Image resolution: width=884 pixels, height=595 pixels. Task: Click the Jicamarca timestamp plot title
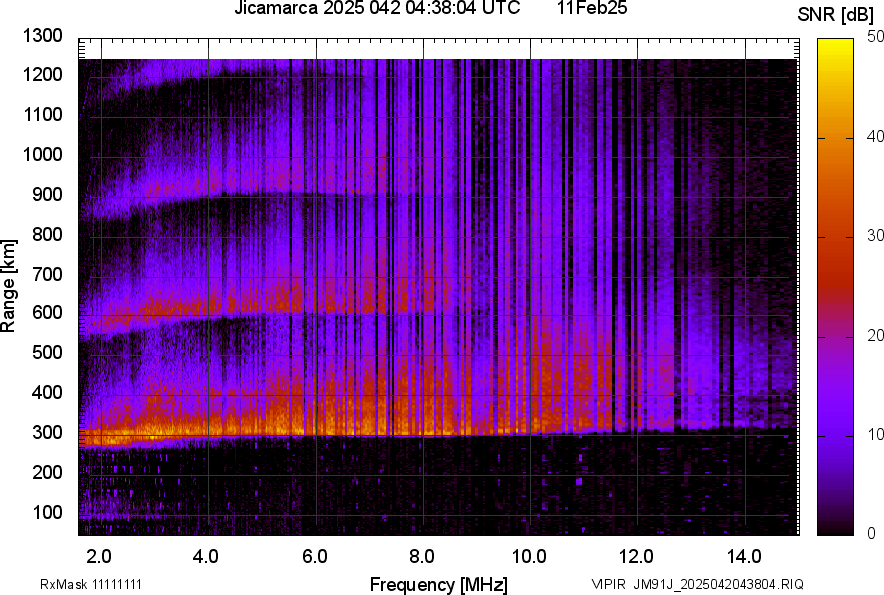tap(377, 9)
